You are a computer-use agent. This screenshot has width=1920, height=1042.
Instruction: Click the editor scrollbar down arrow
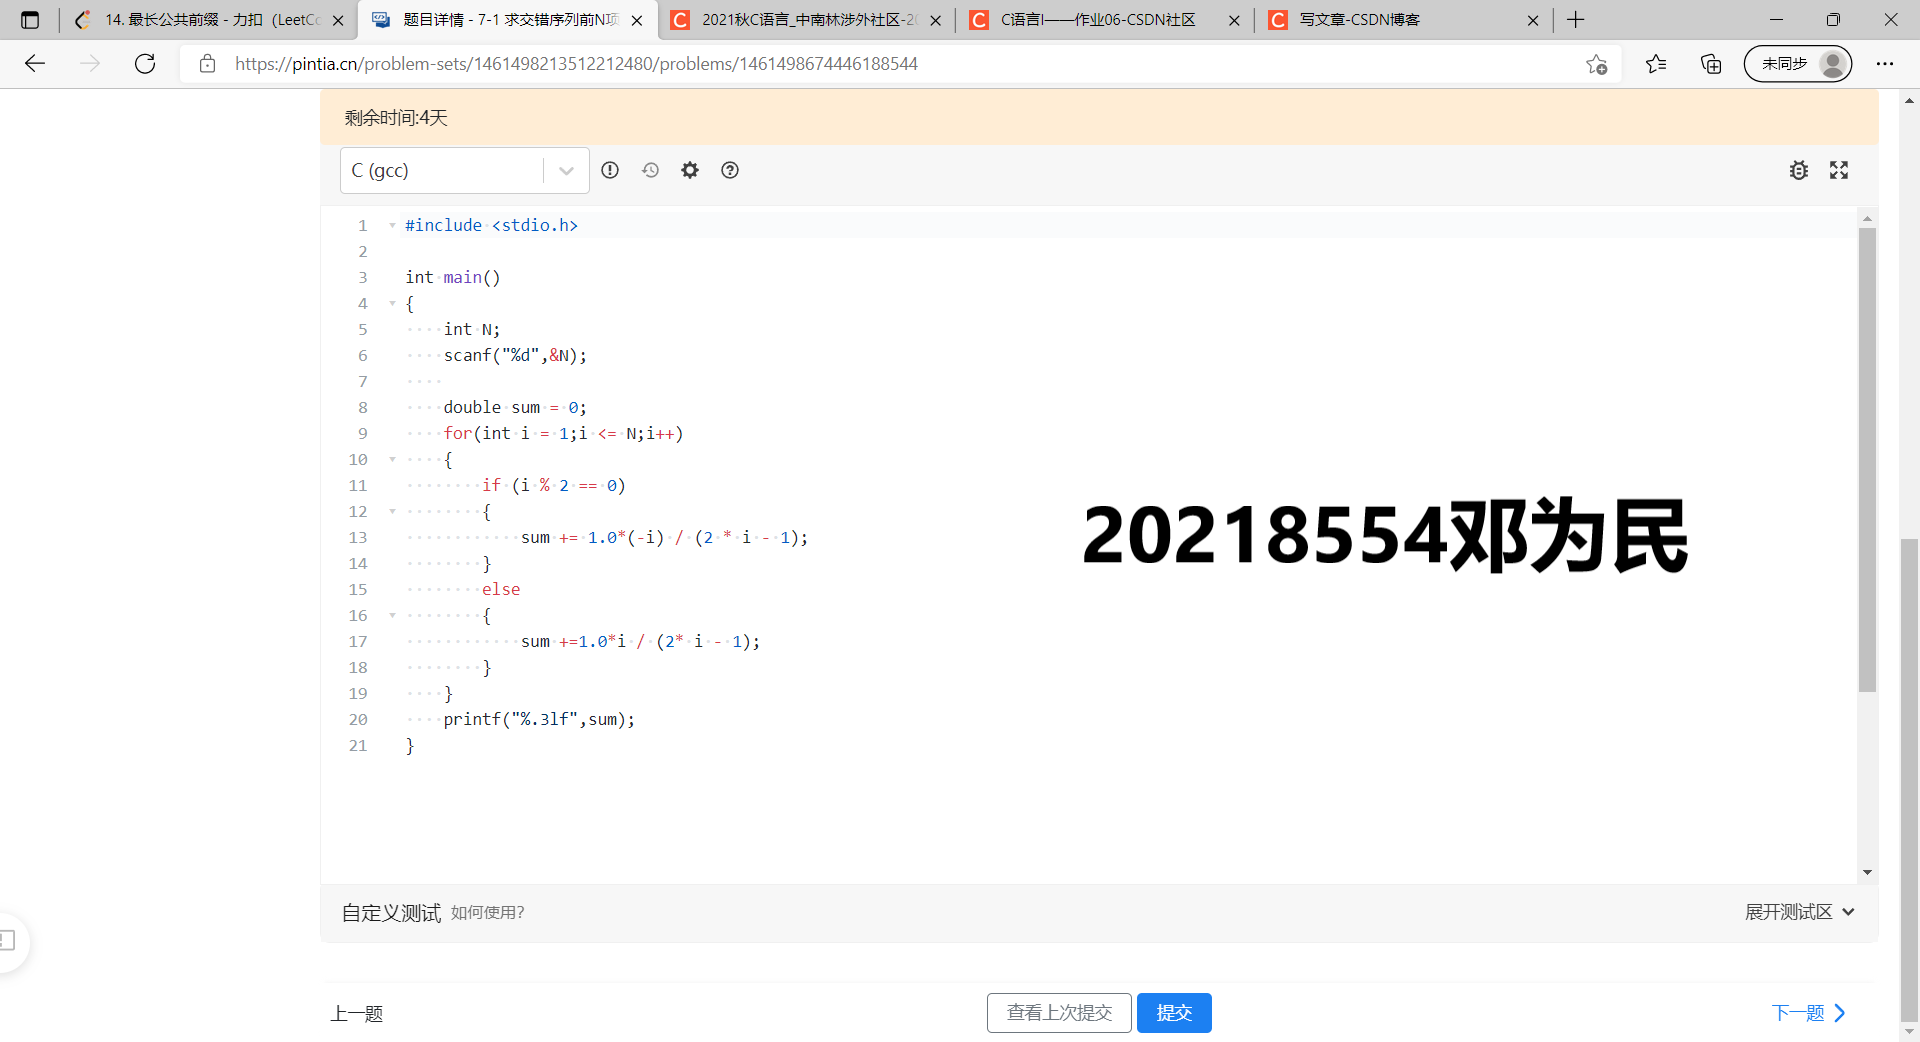point(1867,873)
